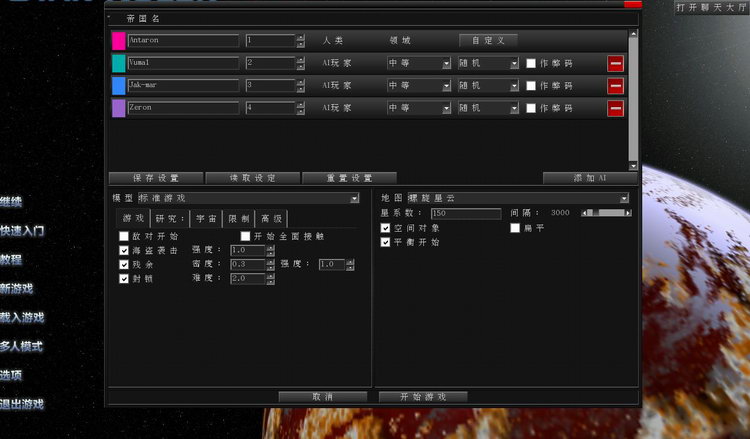This screenshot has height=439, width=750.
Task: Click 海盗袭击 强度 stepper
Action: point(271,251)
